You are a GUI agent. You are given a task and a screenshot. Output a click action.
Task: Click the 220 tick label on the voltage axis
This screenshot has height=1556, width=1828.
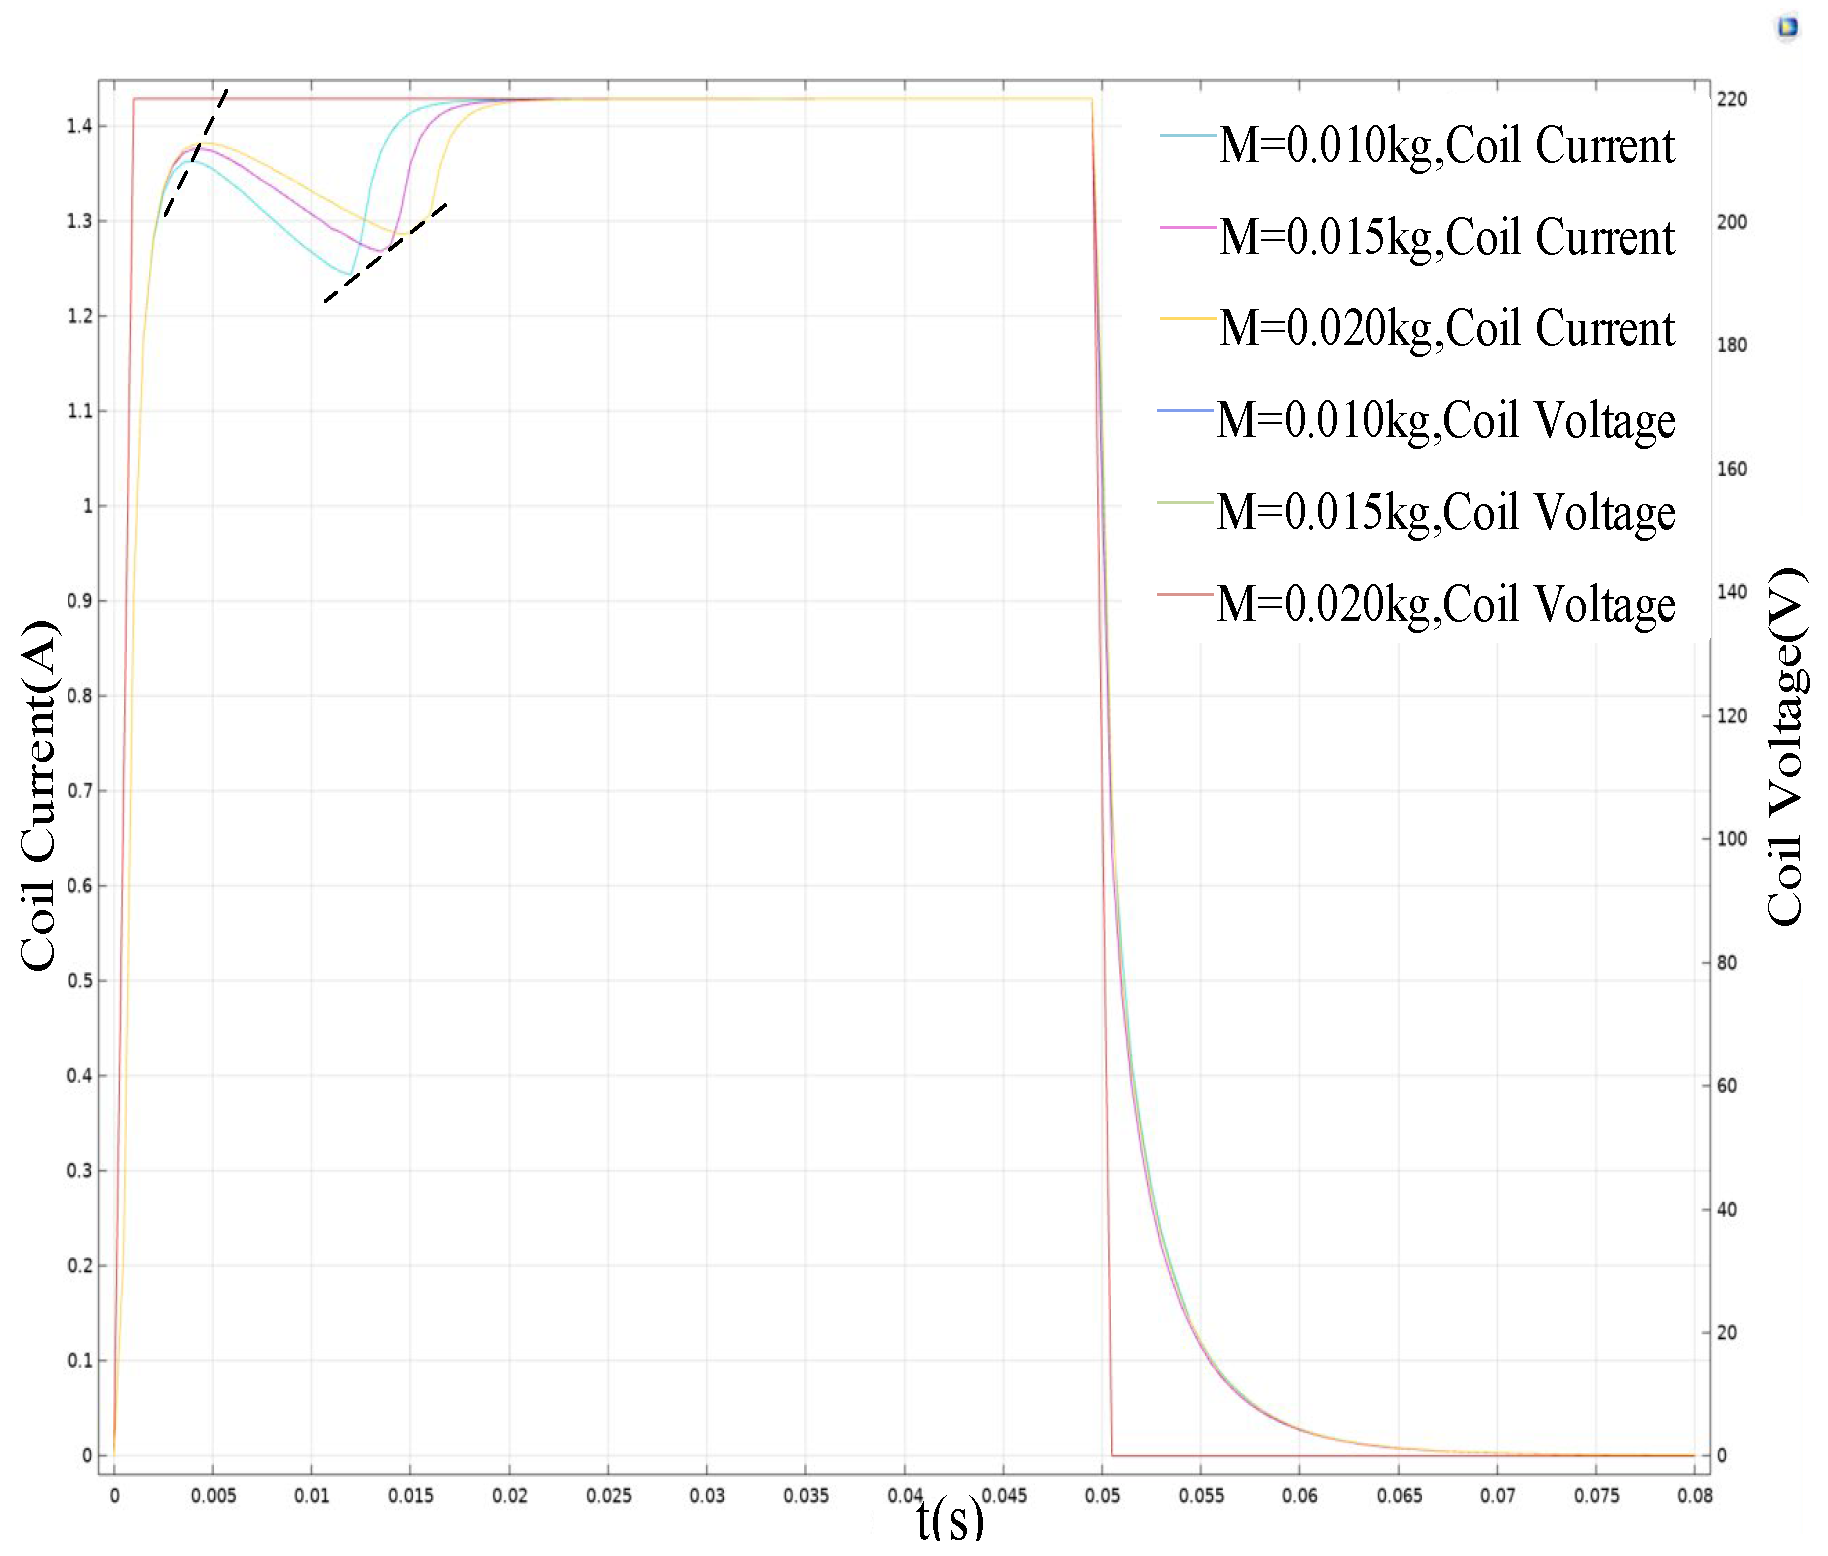coord(1732,99)
